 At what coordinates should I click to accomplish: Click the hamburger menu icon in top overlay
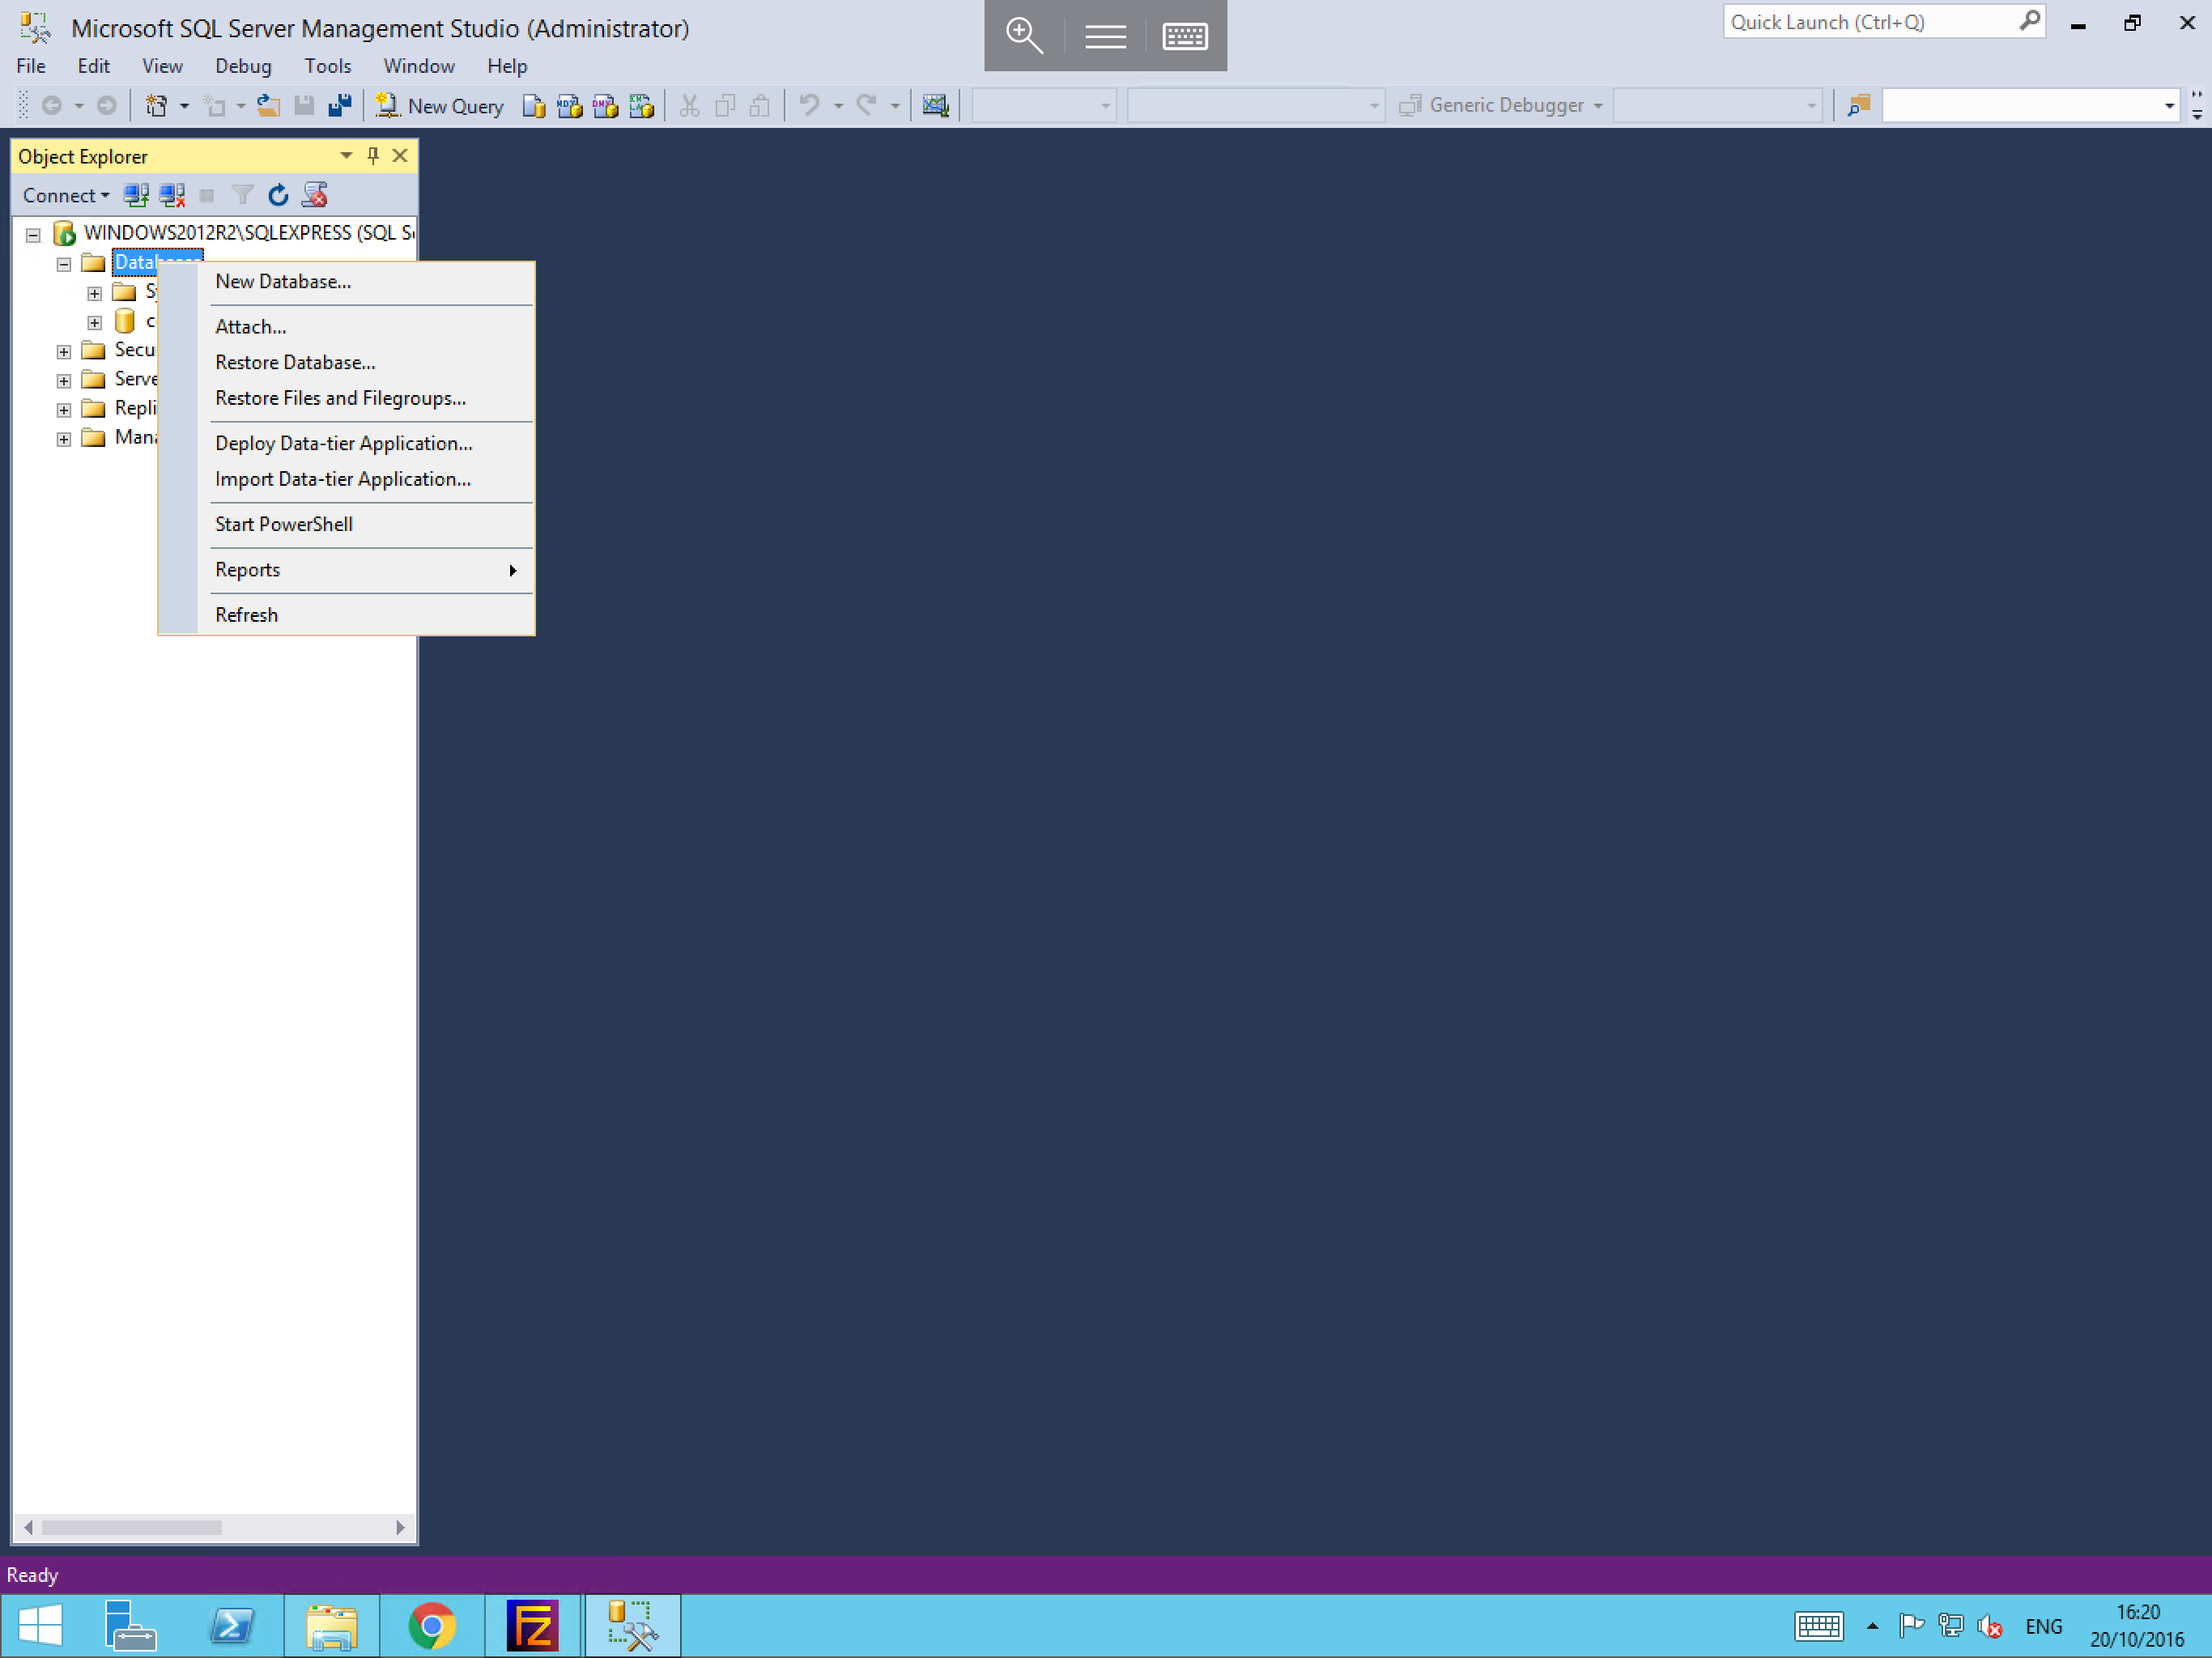click(1105, 36)
